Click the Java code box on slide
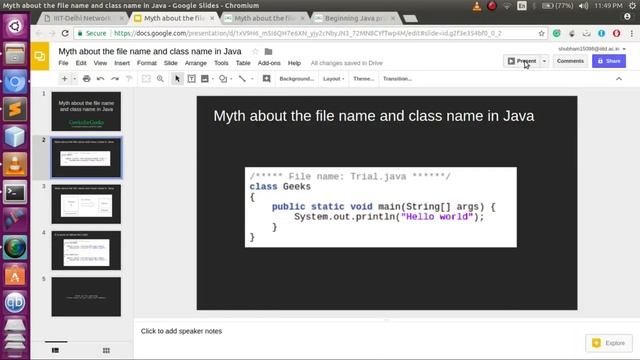Viewport: 640px width, 360px height. 380,207
